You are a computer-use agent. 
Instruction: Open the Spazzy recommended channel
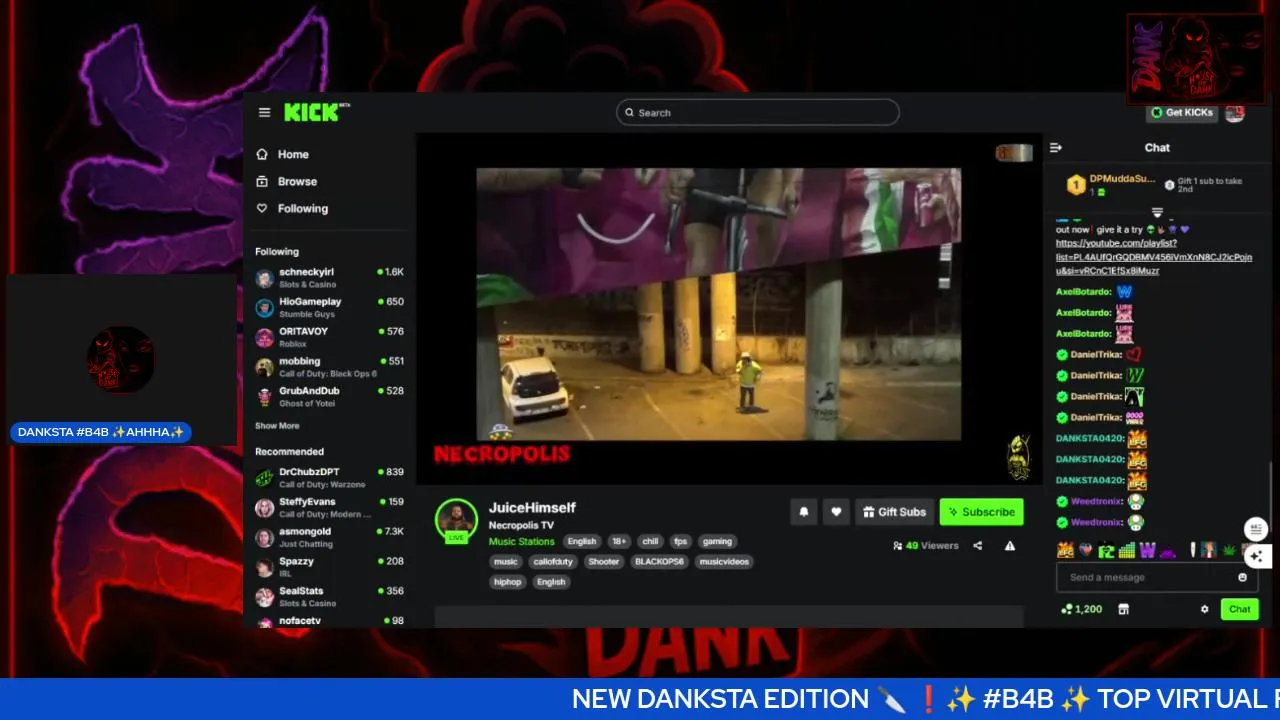click(x=329, y=567)
